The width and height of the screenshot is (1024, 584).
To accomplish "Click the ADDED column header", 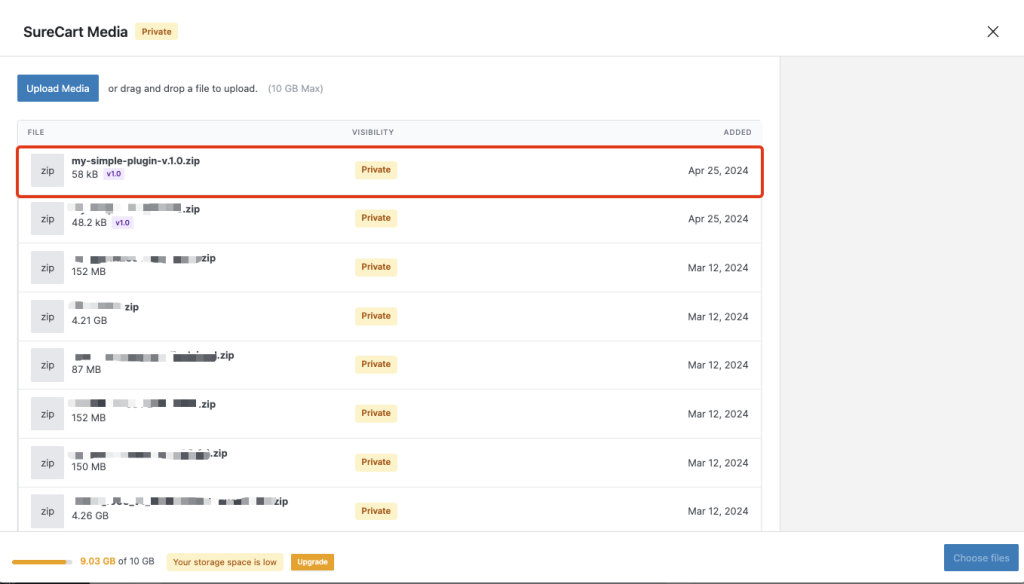I will (737, 132).
